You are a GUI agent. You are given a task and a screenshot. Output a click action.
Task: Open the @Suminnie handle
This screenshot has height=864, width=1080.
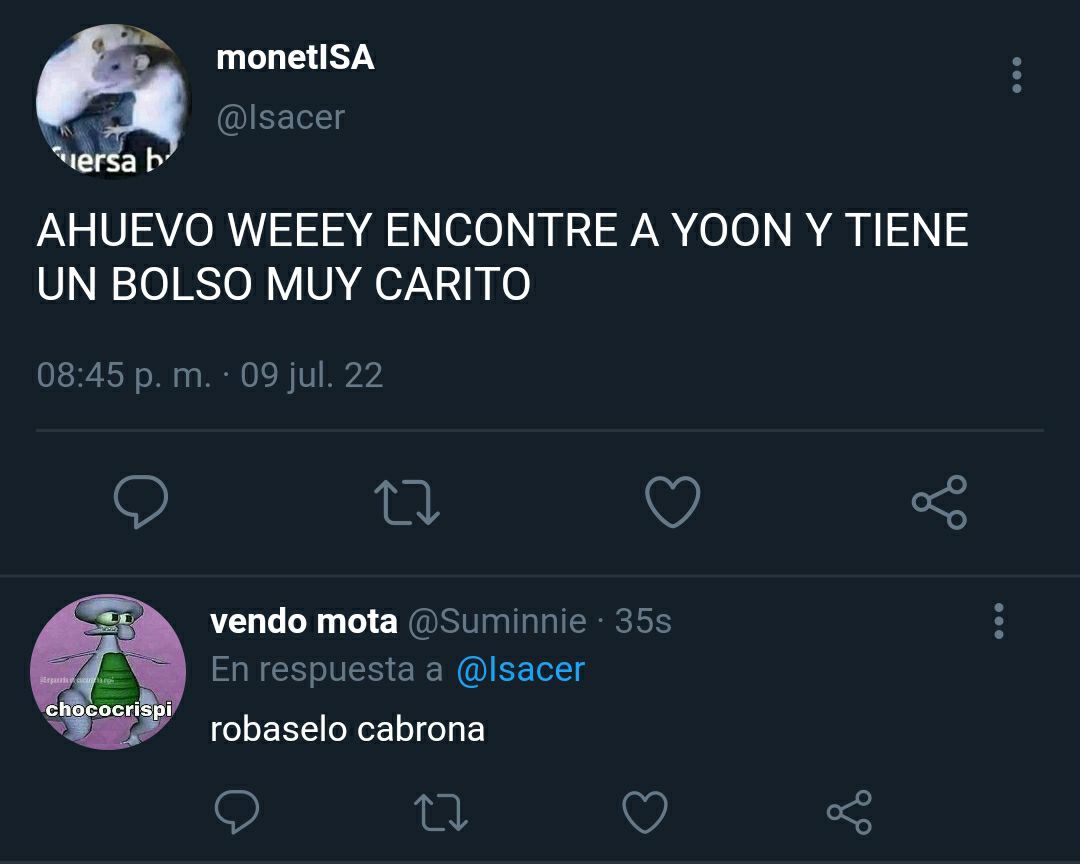pos(497,621)
